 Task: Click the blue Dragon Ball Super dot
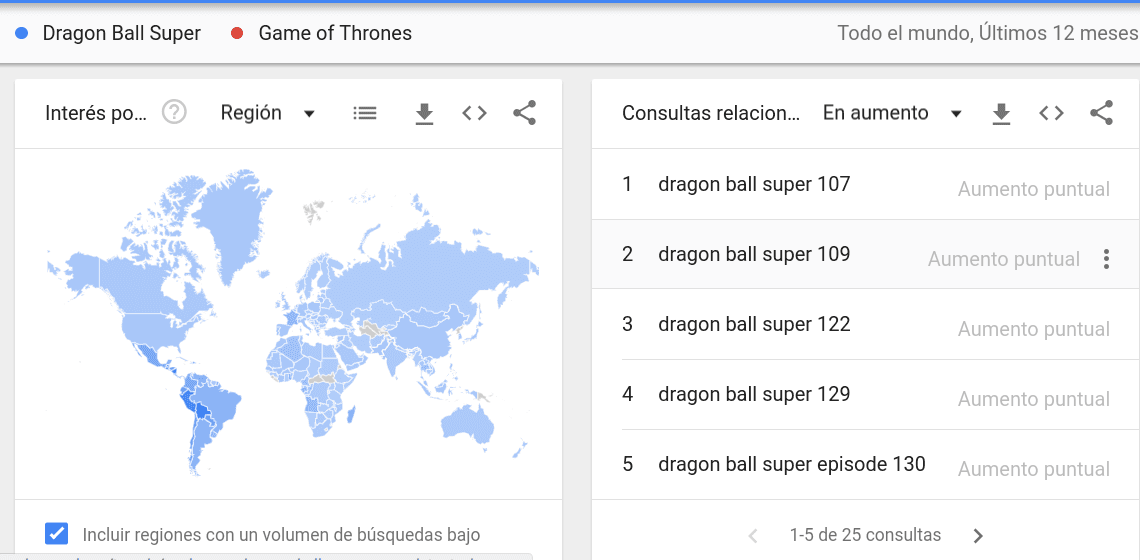click(22, 33)
